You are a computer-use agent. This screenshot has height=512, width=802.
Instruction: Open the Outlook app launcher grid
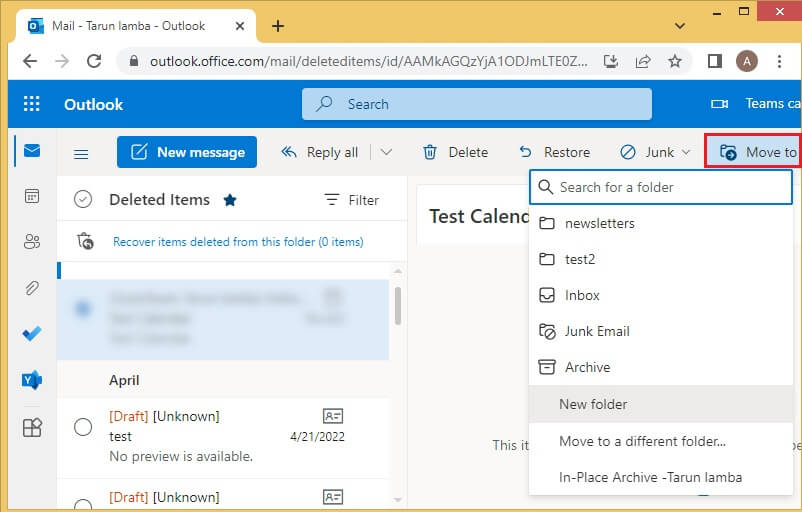tap(32, 104)
